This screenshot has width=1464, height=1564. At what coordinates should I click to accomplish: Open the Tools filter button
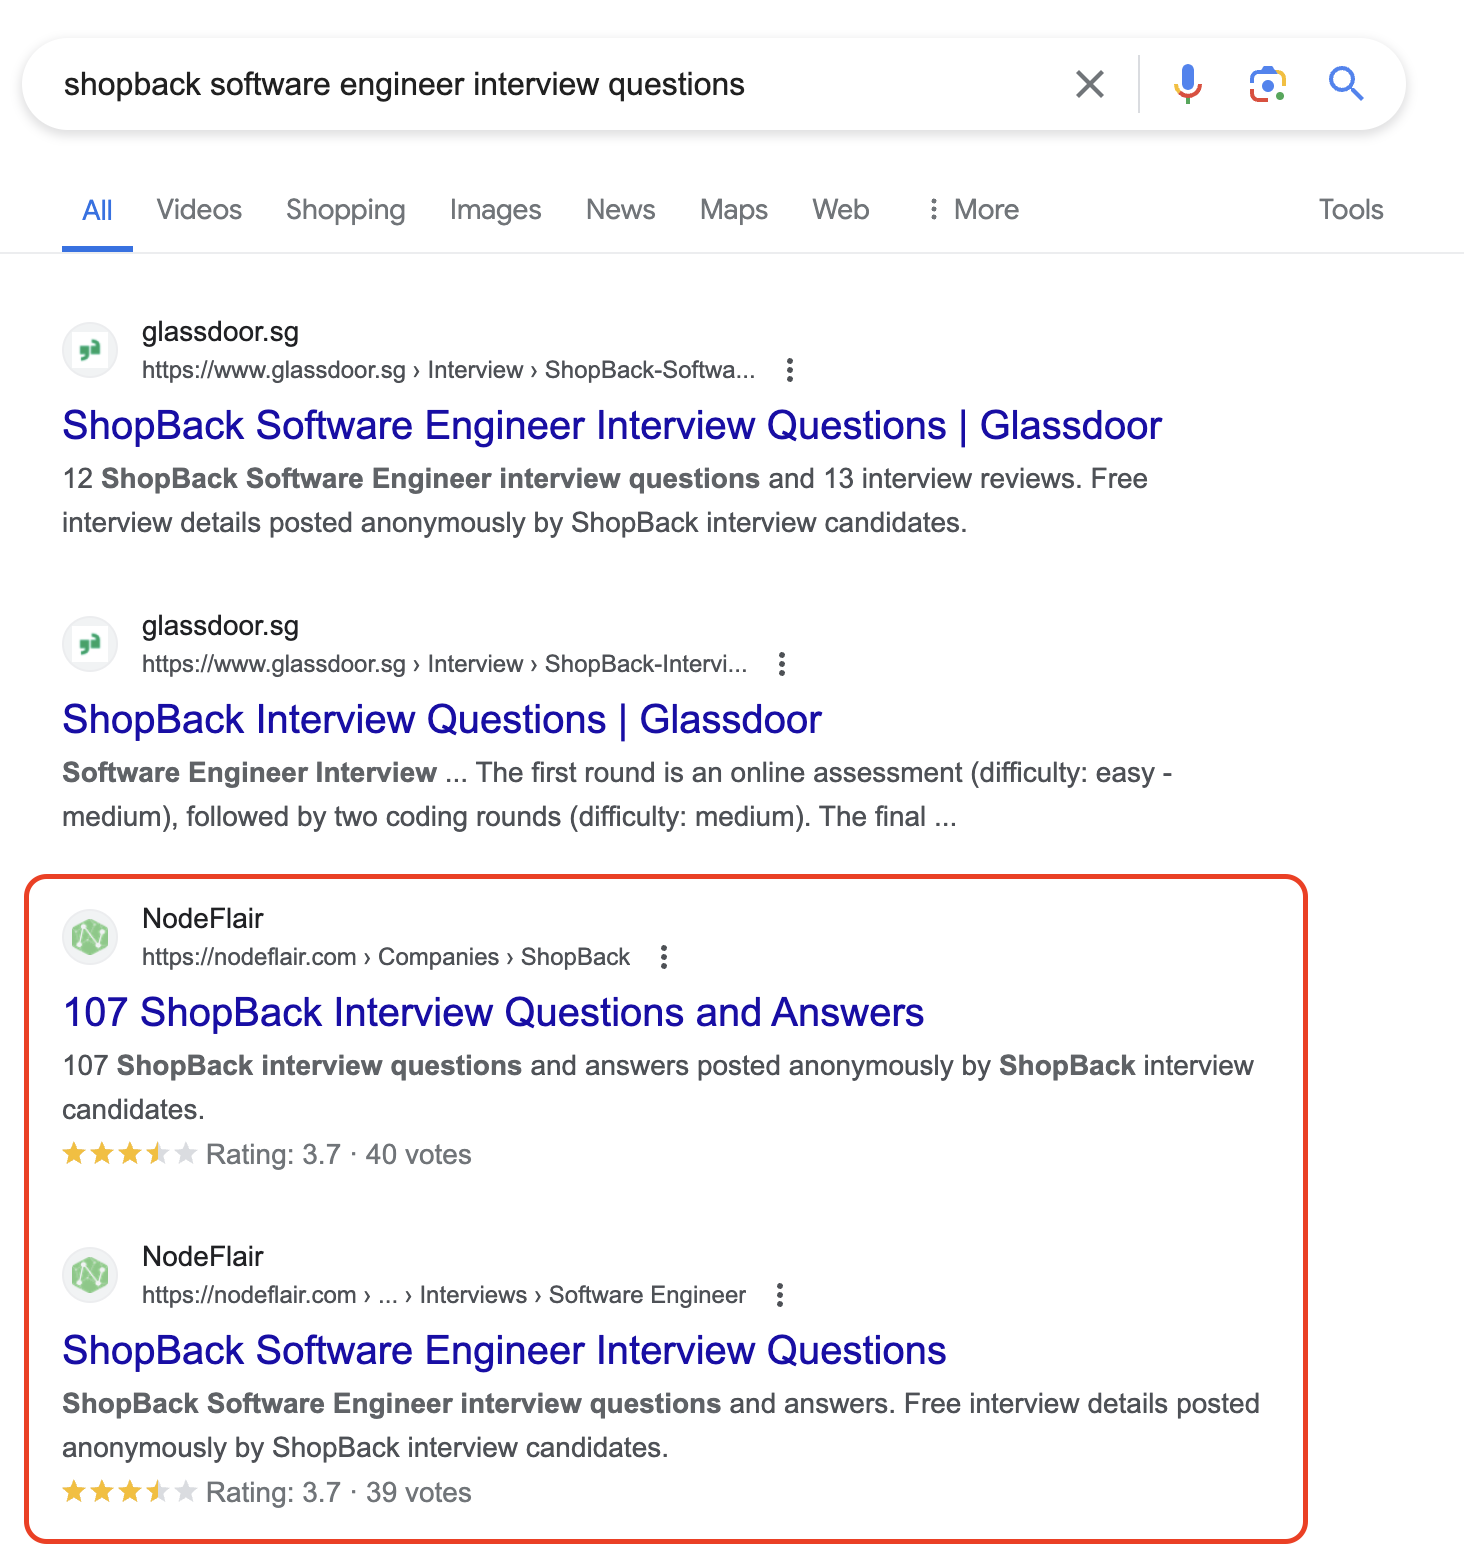1350,210
